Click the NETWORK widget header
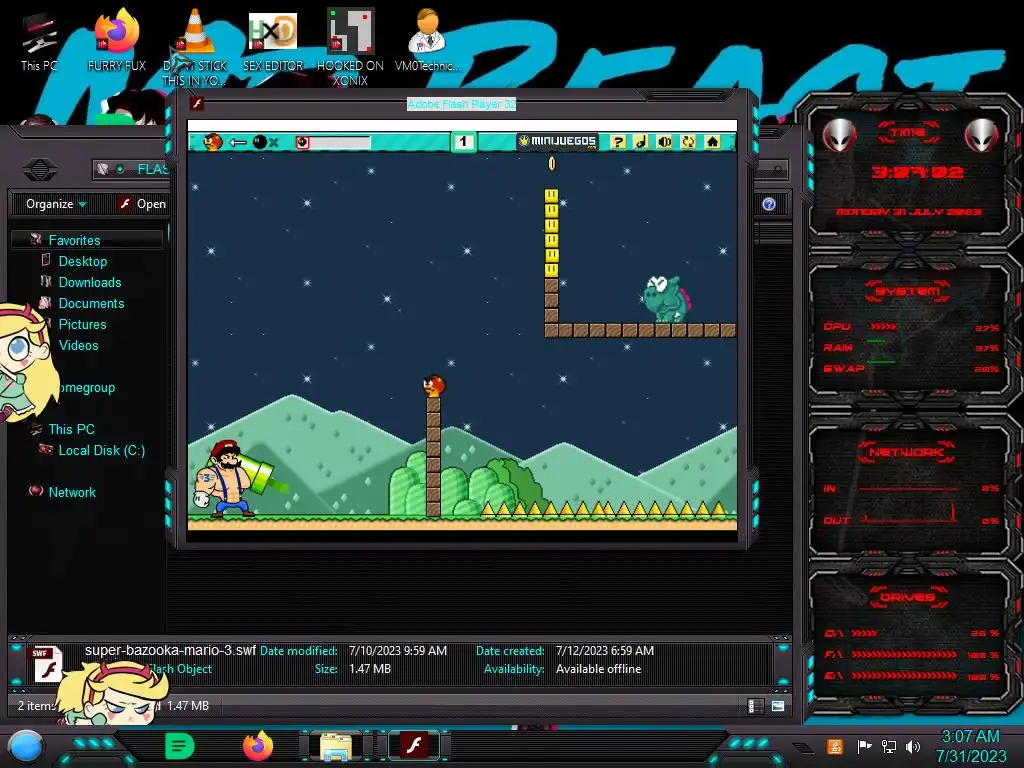The image size is (1024, 768). pyautogui.click(x=906, y=452)
